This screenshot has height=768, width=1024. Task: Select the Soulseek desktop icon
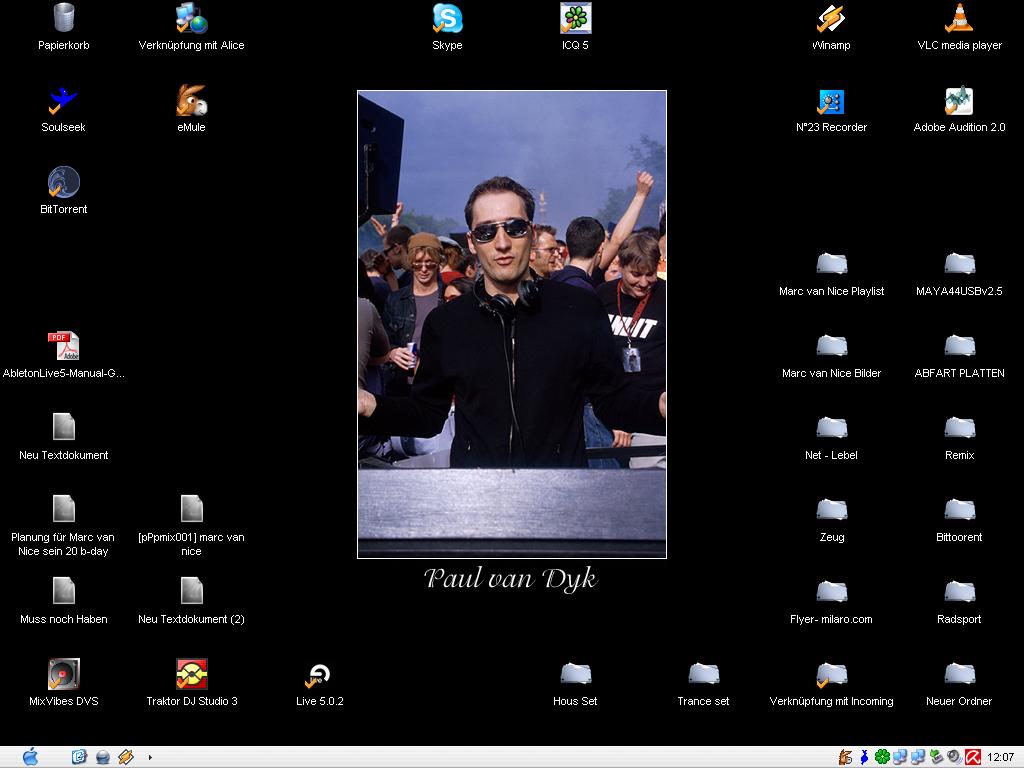coord(63,101)
